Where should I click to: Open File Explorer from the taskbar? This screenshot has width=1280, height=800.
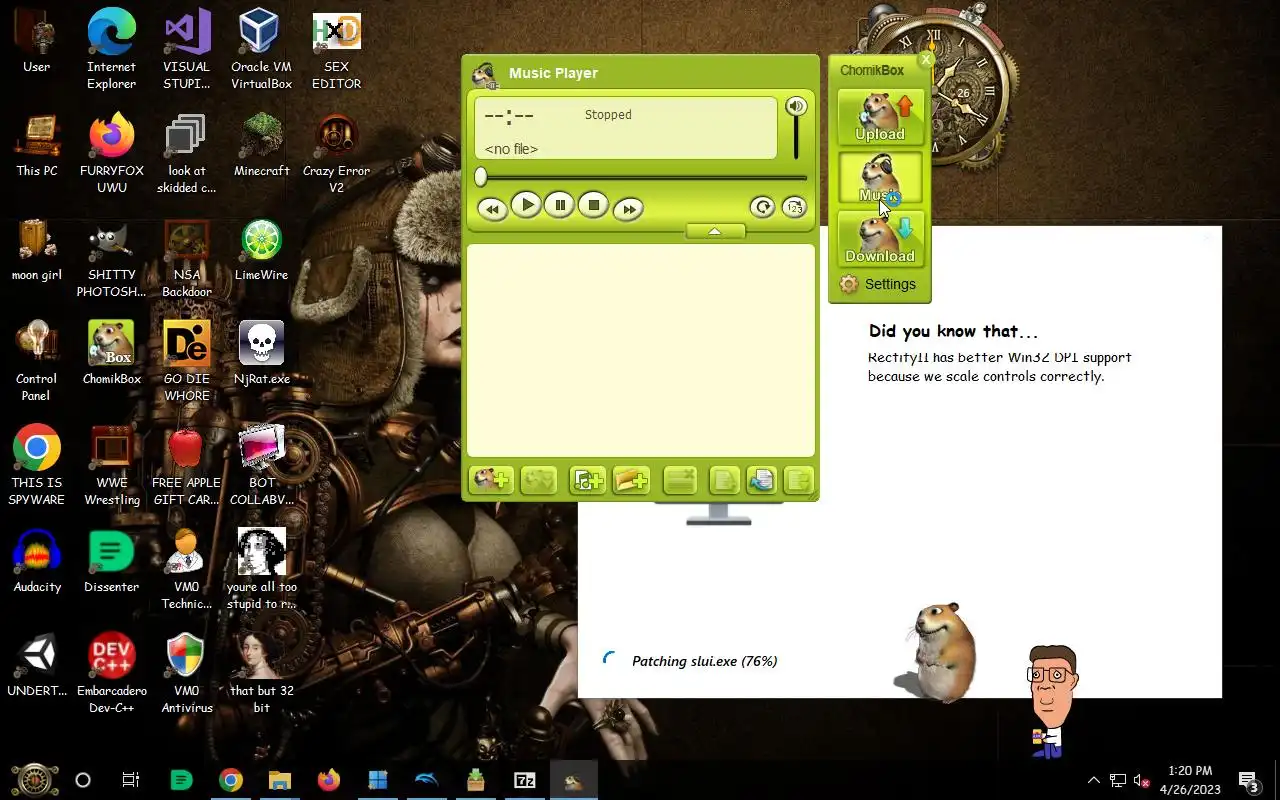(279, 780)
